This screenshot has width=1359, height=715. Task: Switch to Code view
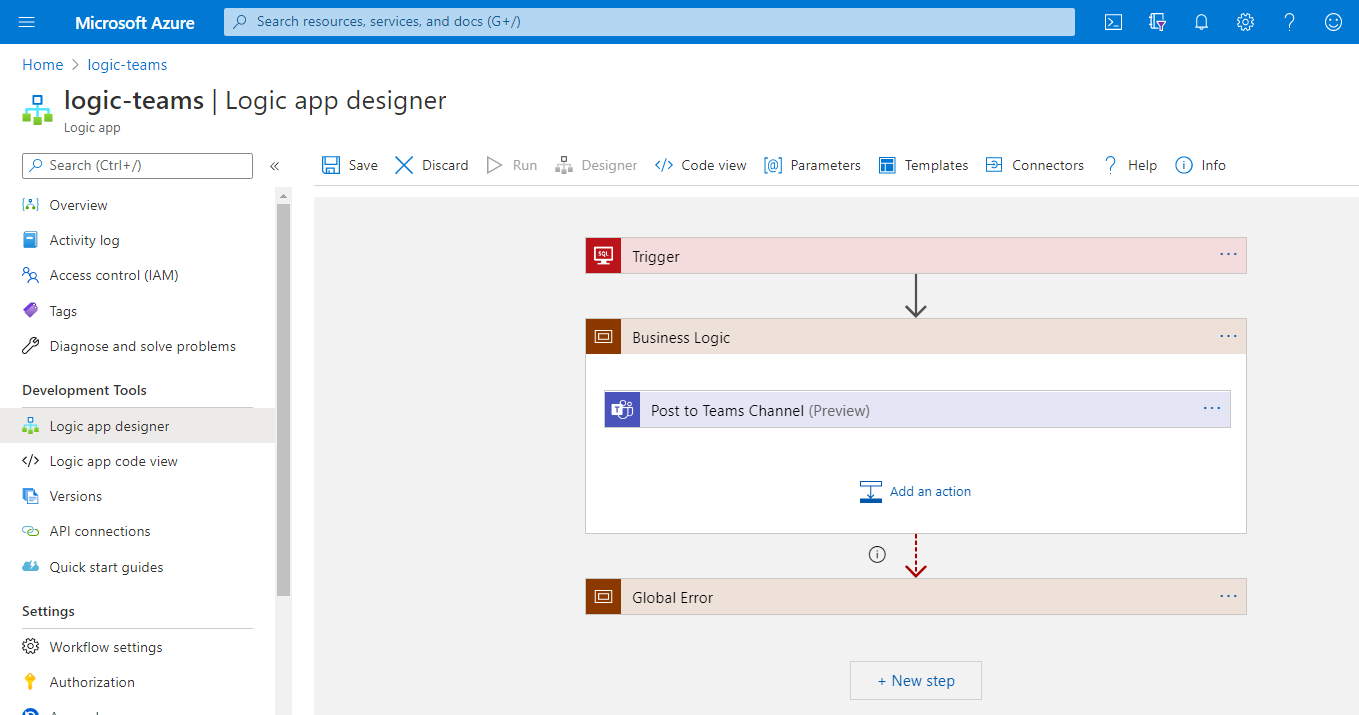pyautogui.click(x=701, y=166)
